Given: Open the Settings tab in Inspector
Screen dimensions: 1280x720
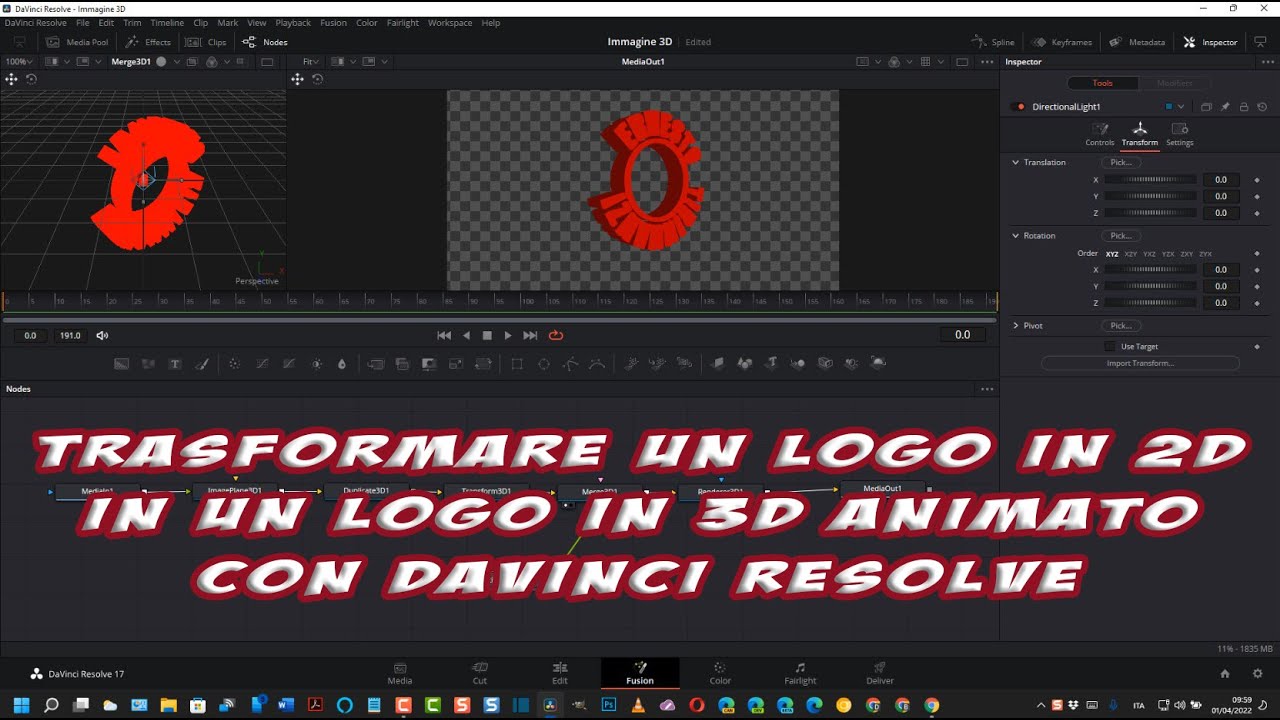Looking at the screenshot, I should [1180, 134].
